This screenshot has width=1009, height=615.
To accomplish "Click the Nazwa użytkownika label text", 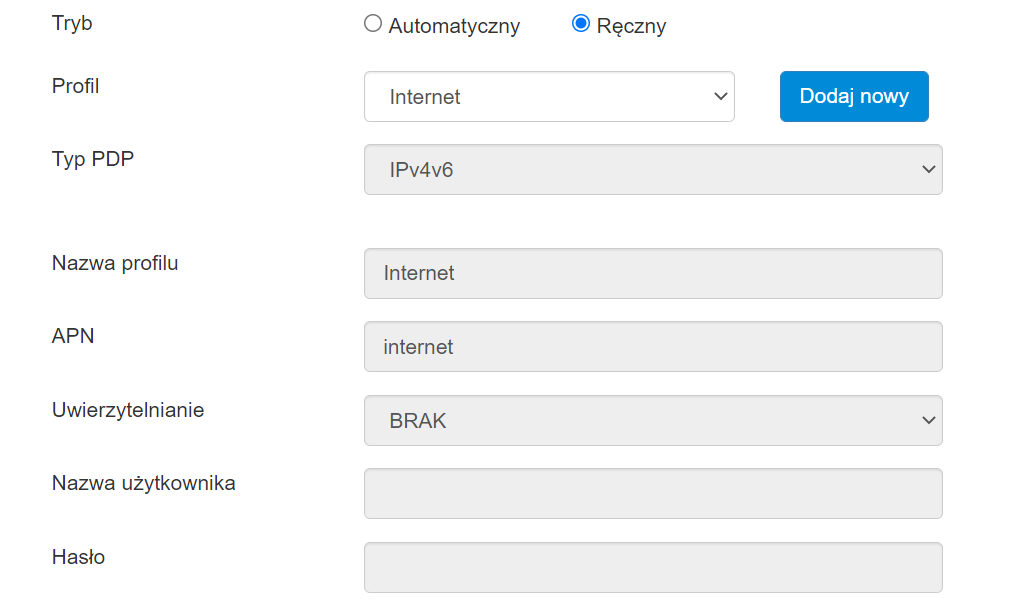I will pos(144,483).
